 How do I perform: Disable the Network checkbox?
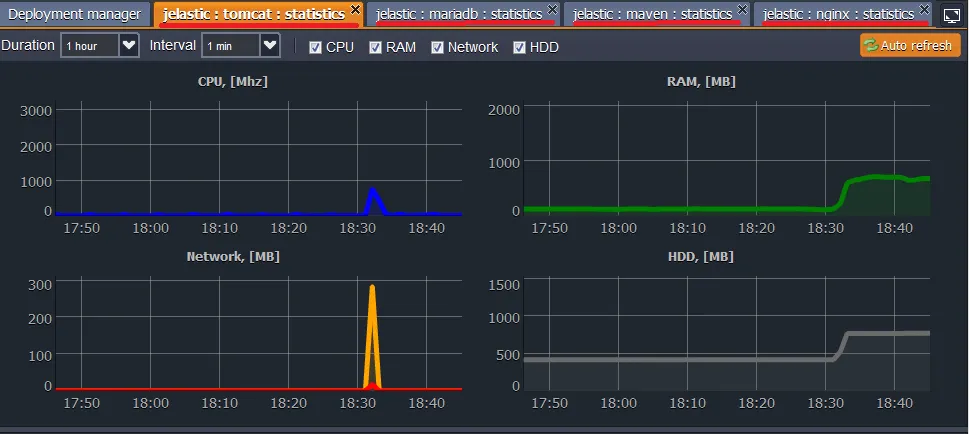pyautogui.click(x=438, y=47)
